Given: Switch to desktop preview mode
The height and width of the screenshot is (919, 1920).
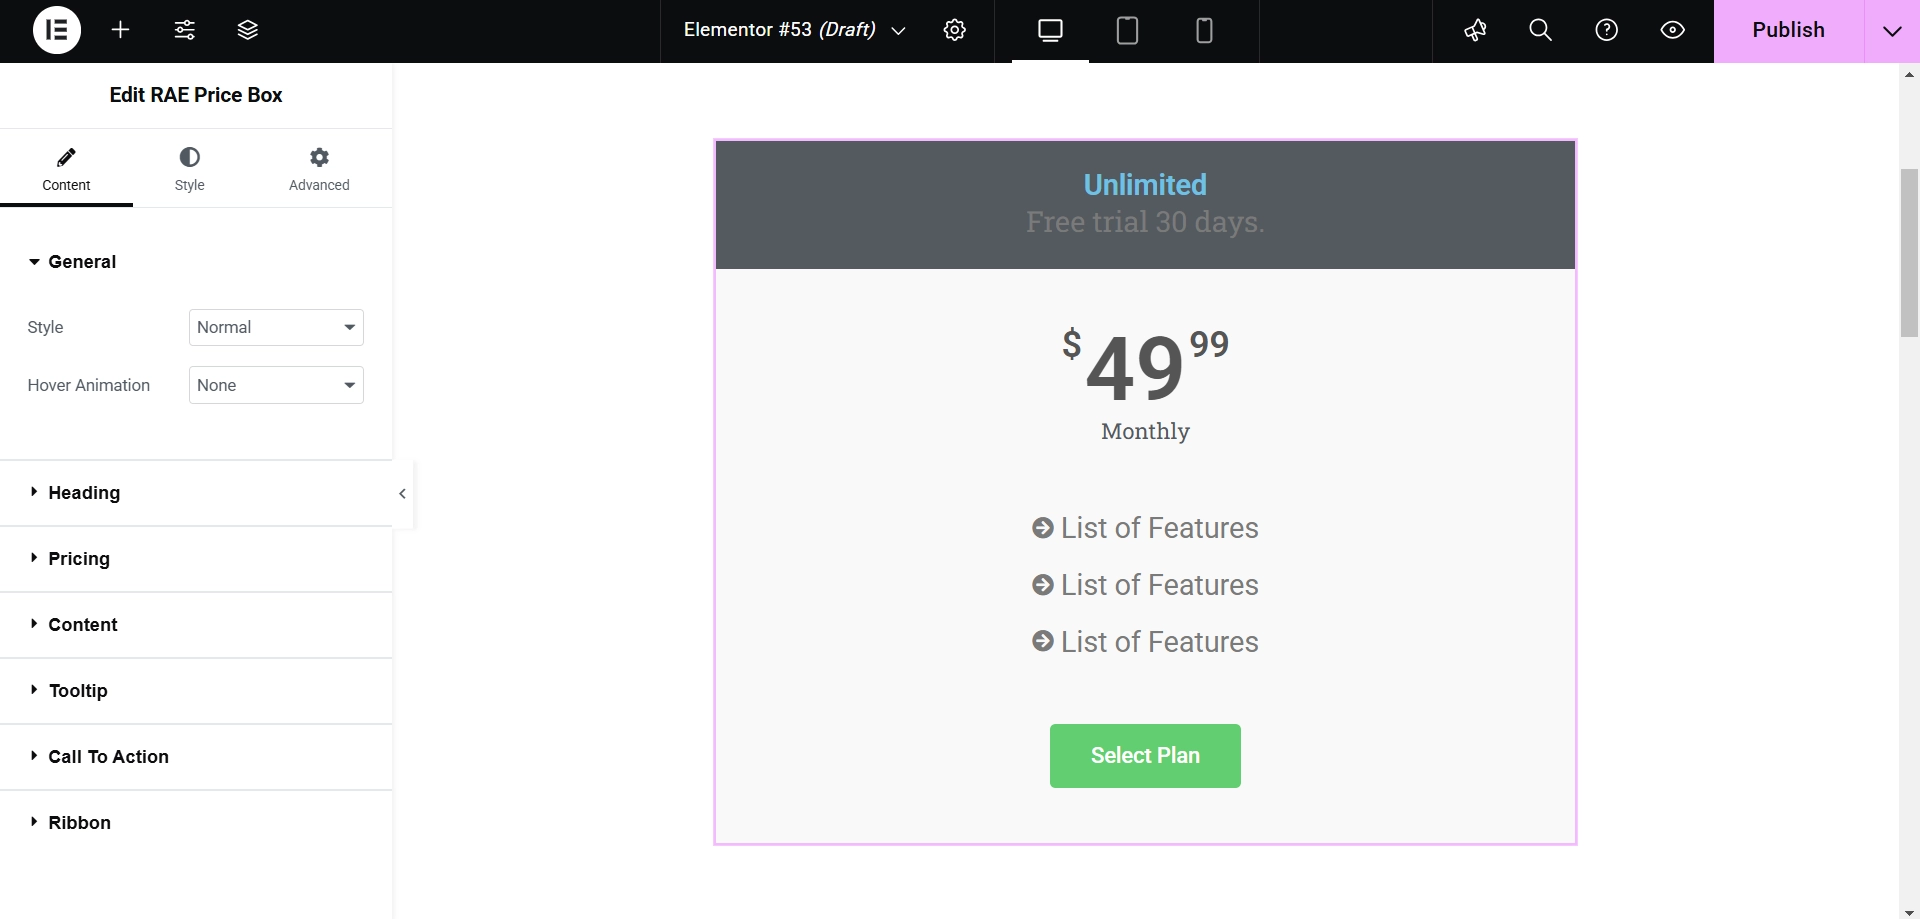Looking at the screenshot, I should tap(1050, 30).
